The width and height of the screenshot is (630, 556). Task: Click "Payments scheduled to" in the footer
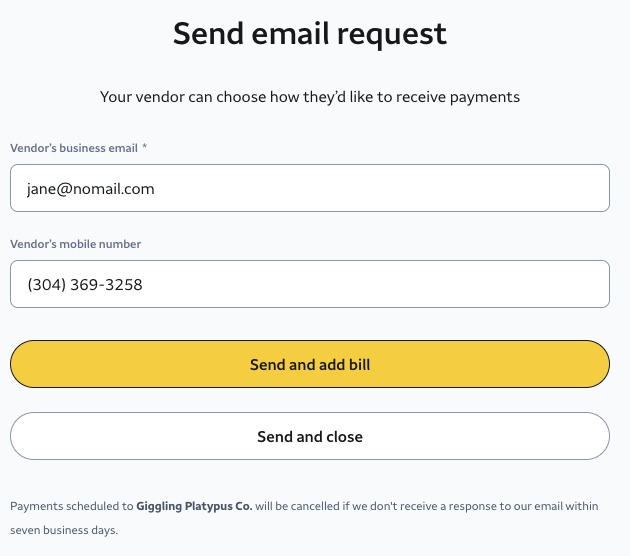pyautogui.click(x=71, y=506)
